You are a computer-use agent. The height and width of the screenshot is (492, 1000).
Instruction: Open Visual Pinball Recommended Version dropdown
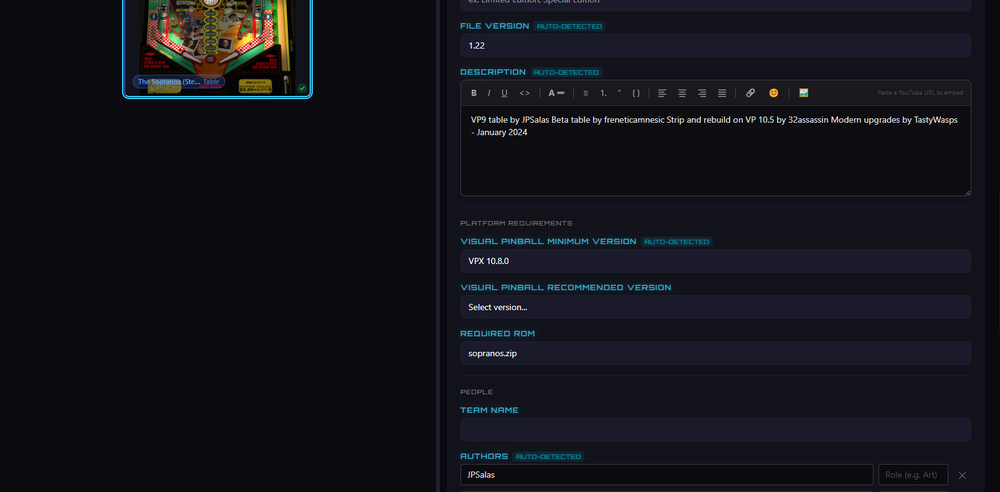point(716,307)
